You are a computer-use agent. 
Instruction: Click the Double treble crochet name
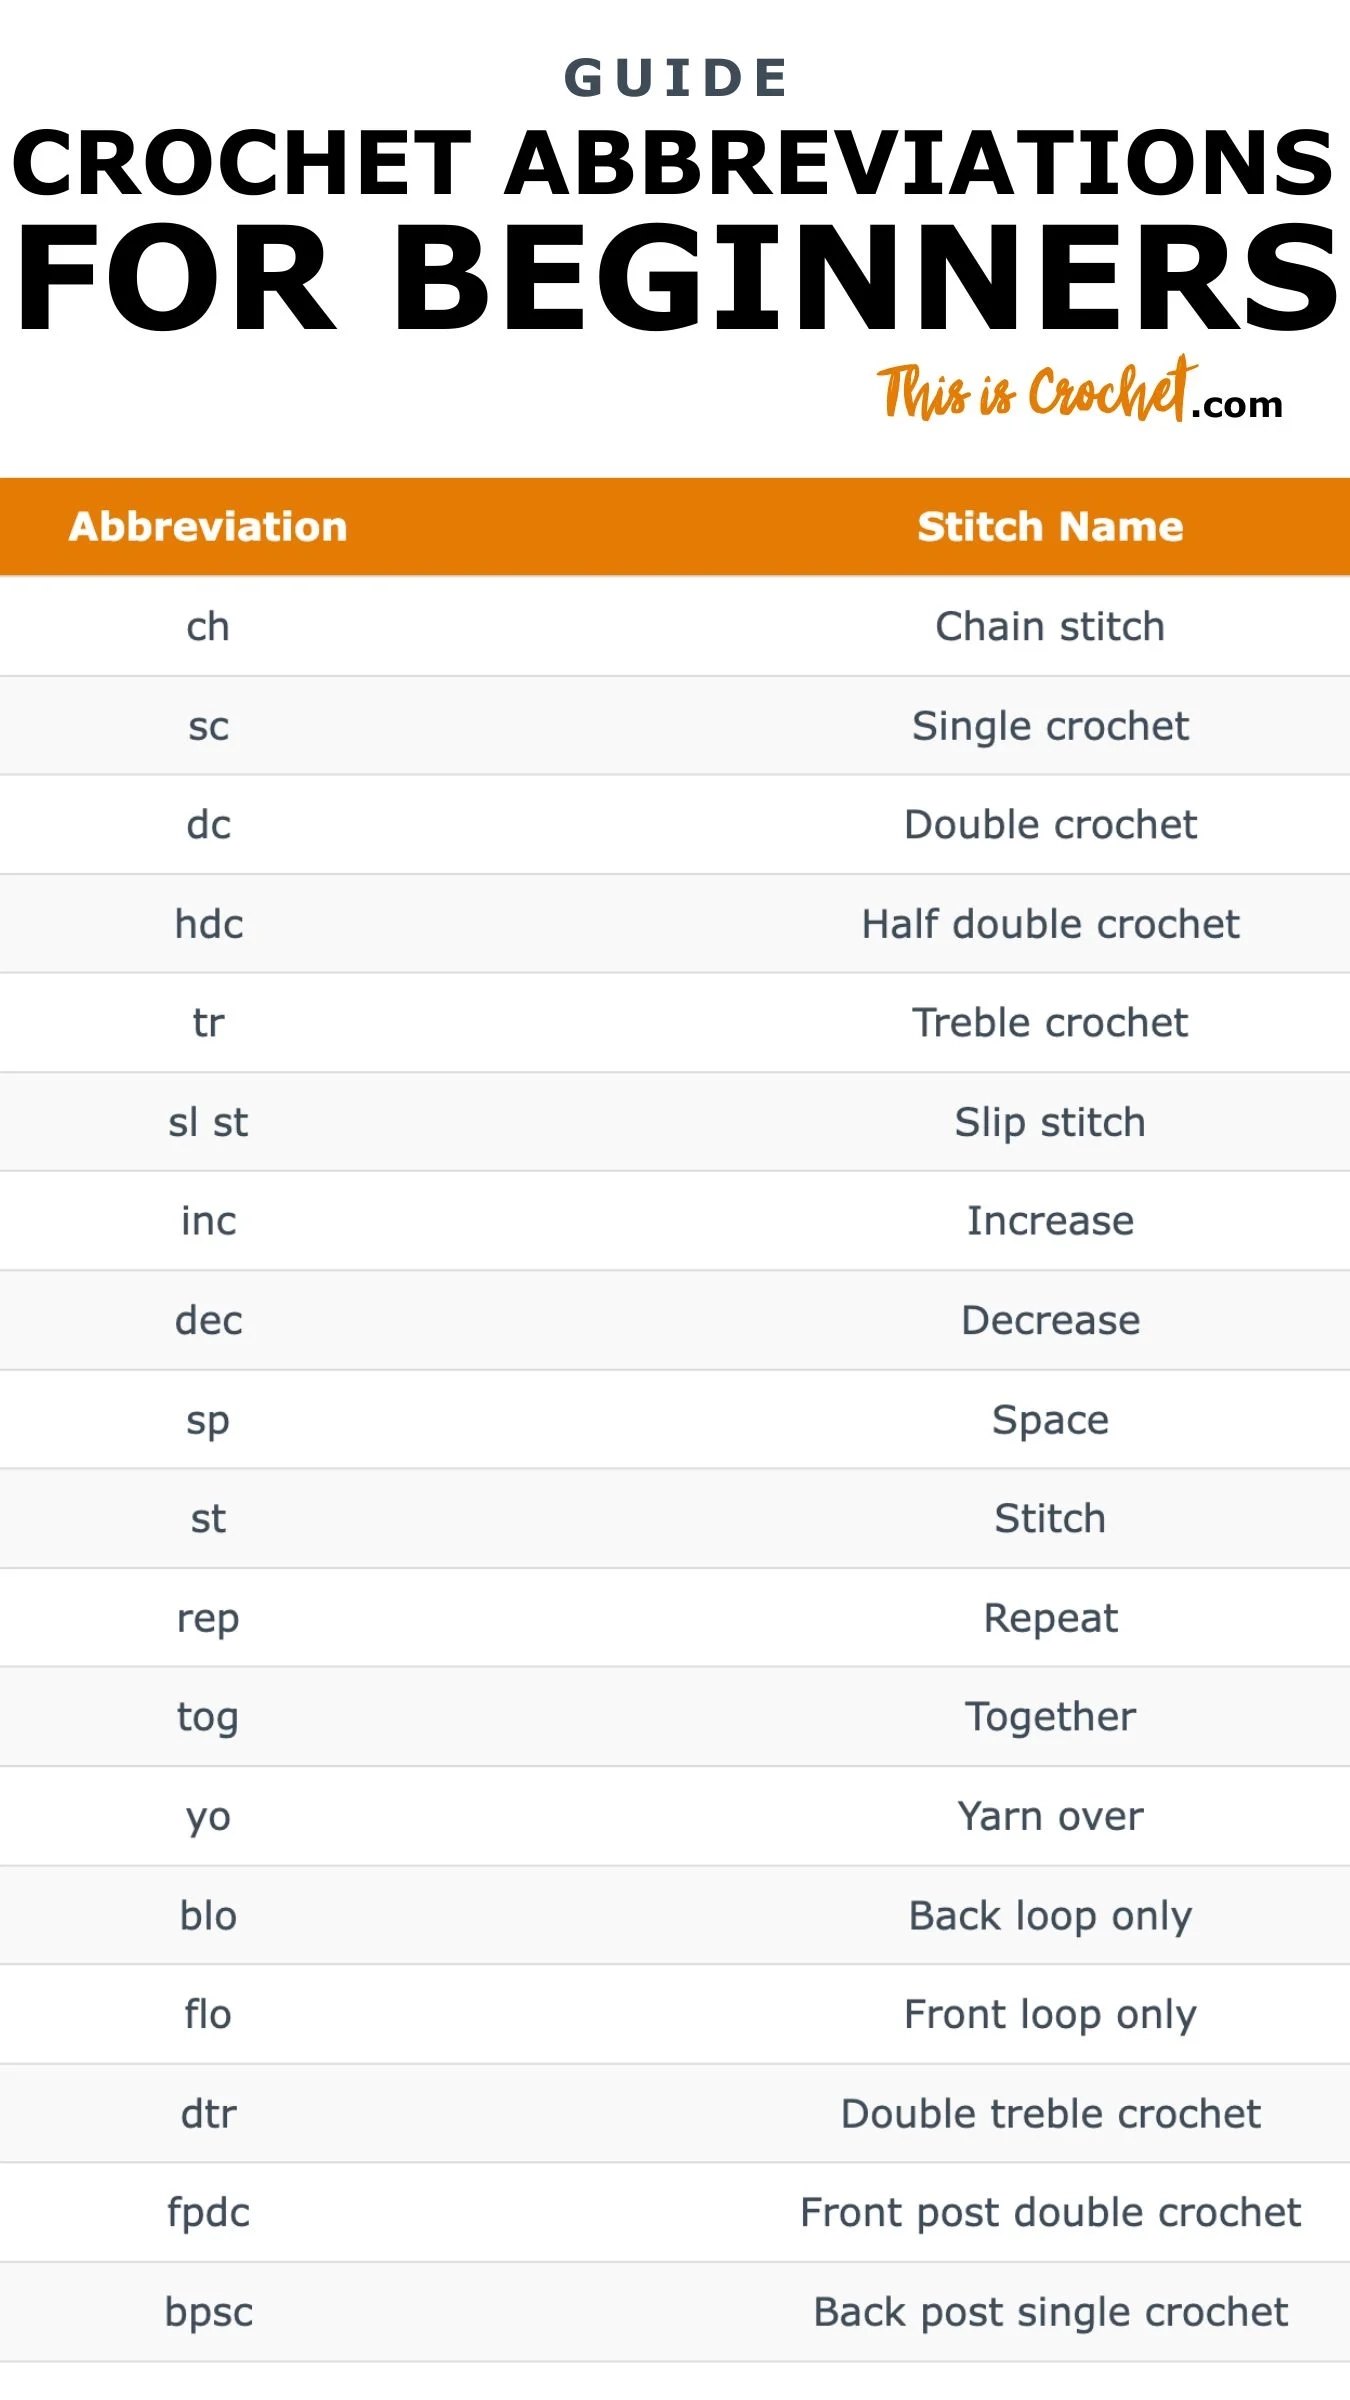coord(1050,2114)
